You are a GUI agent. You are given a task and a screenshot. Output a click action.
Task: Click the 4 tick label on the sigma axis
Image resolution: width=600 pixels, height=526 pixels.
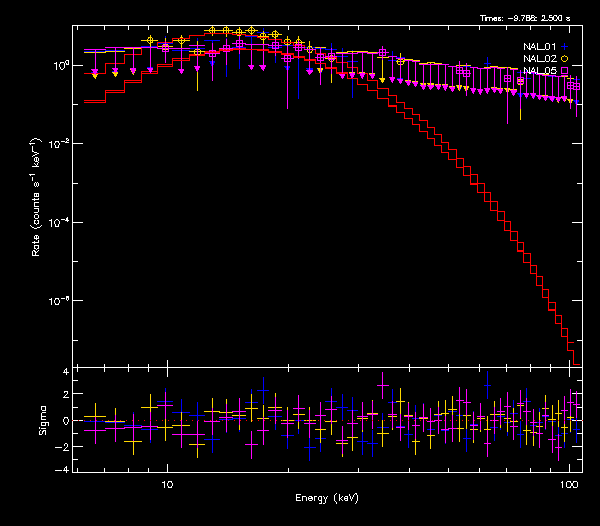pos(65,372)
